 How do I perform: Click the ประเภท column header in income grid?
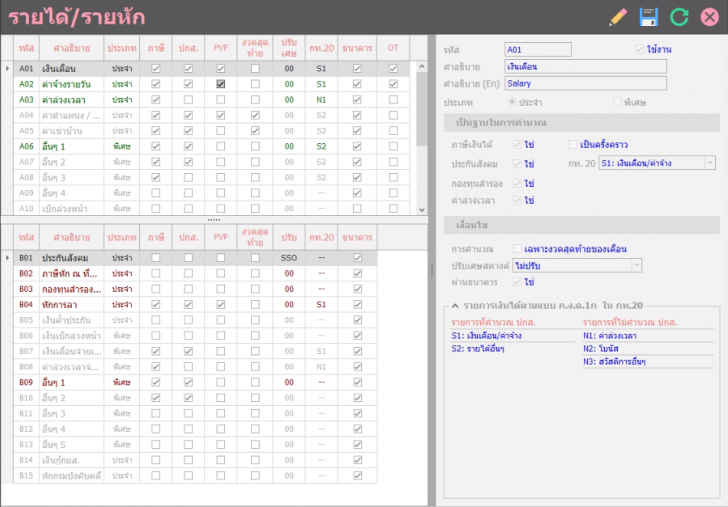coord(122,48)
